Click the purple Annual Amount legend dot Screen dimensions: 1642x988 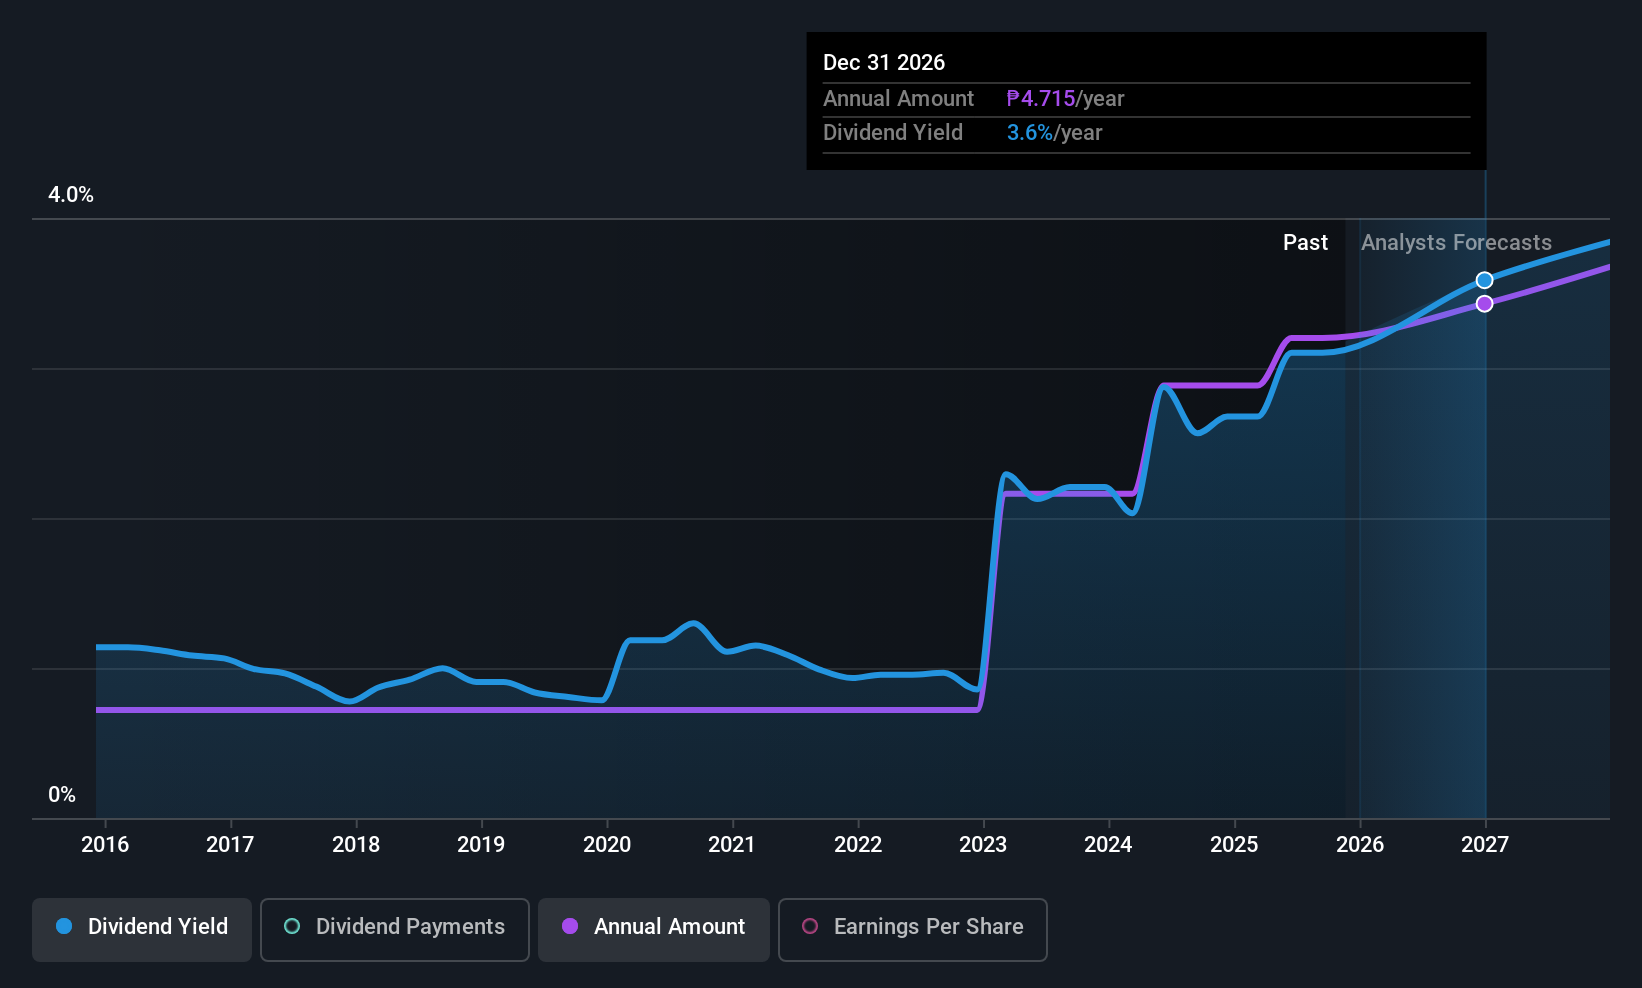tap(570, 927)
